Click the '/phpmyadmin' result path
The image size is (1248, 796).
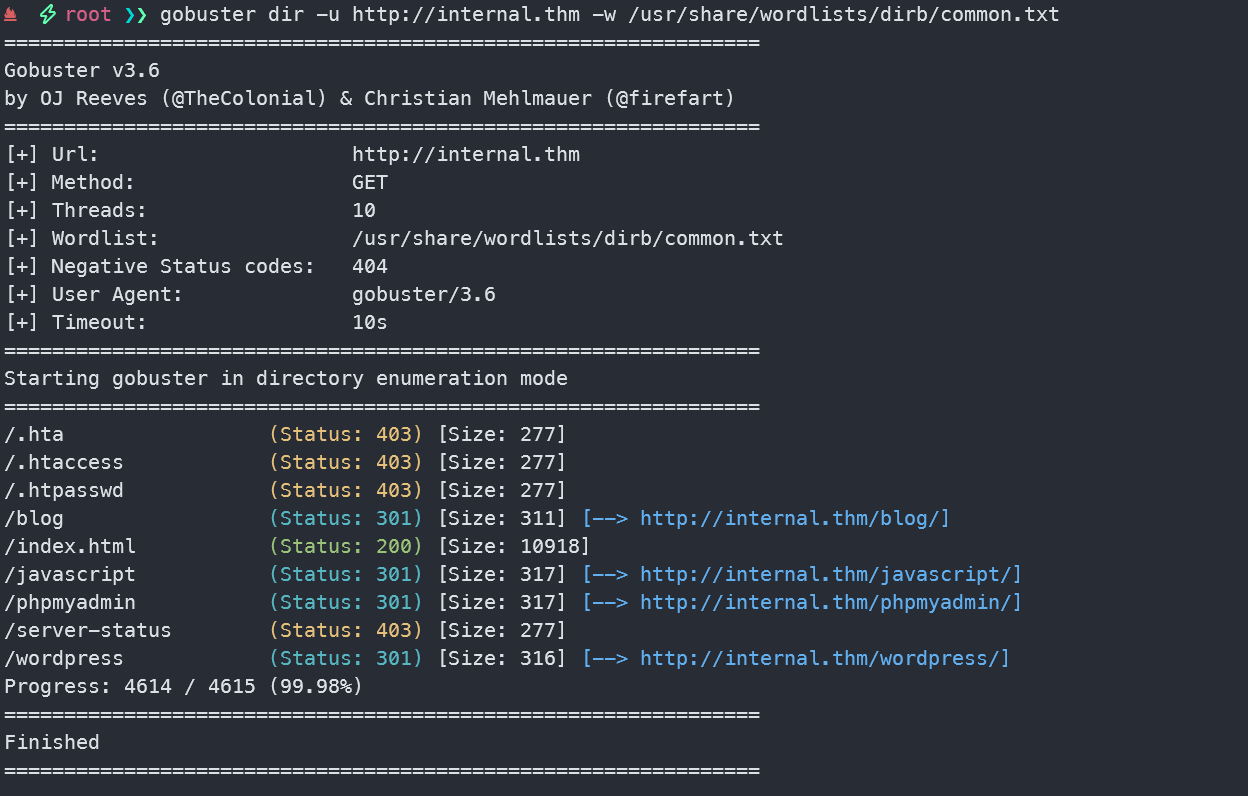(x=70, y=603)
